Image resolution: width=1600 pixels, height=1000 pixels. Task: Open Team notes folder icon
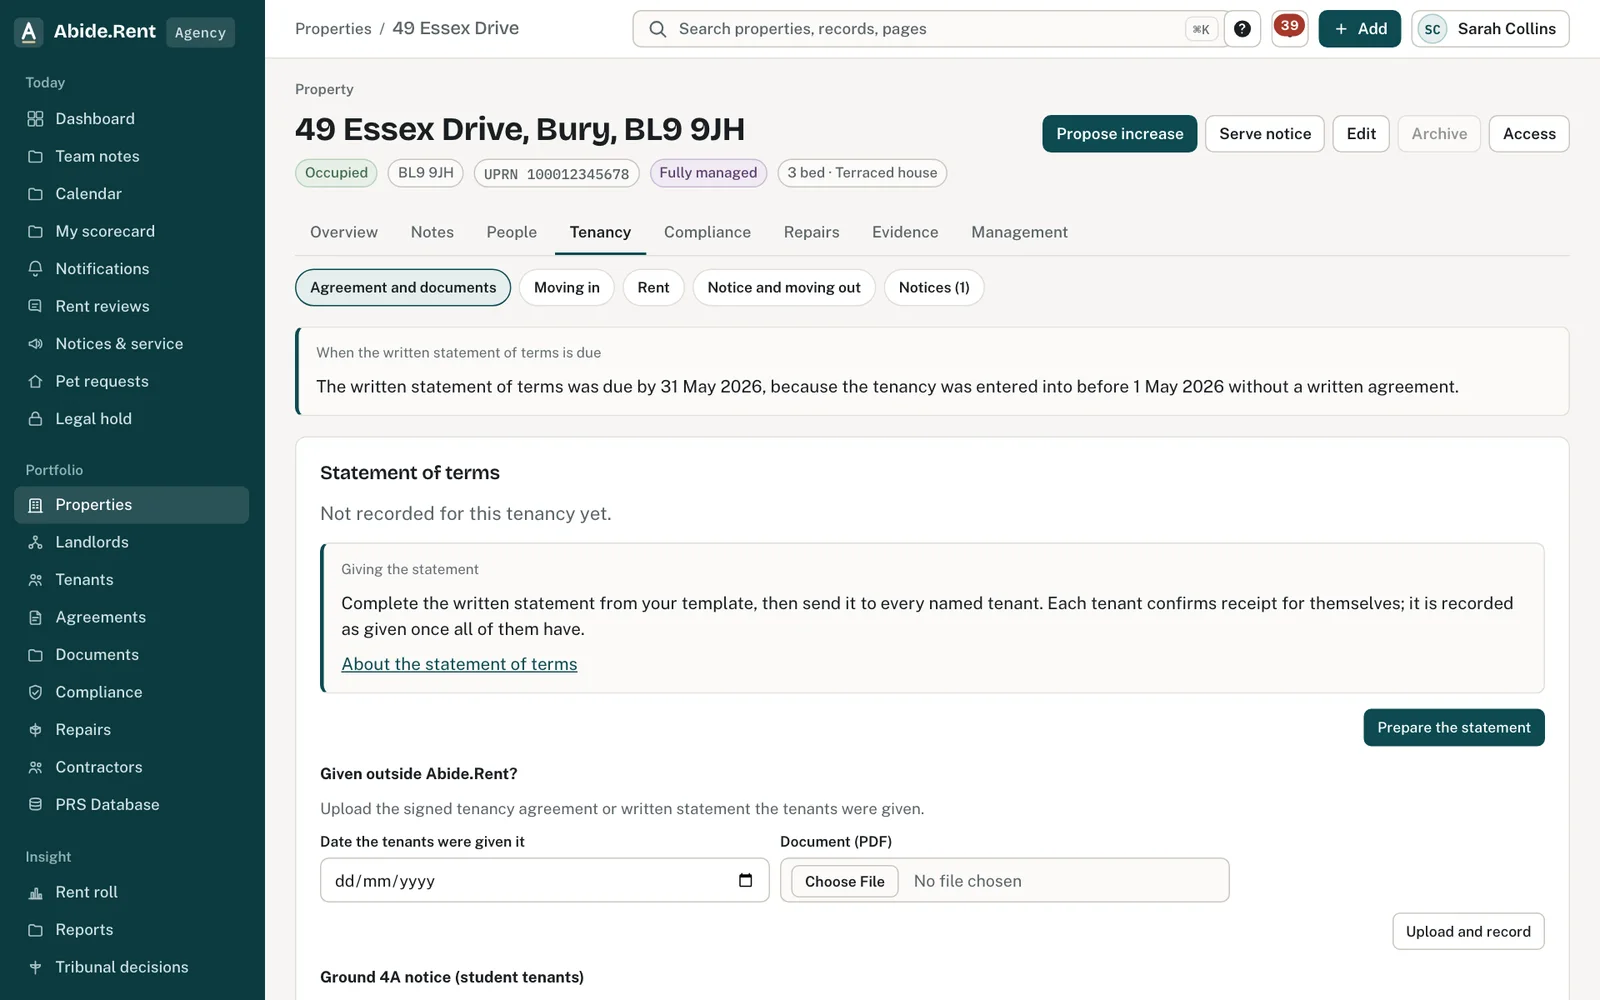pyautogui.click(x=35, y=156)
